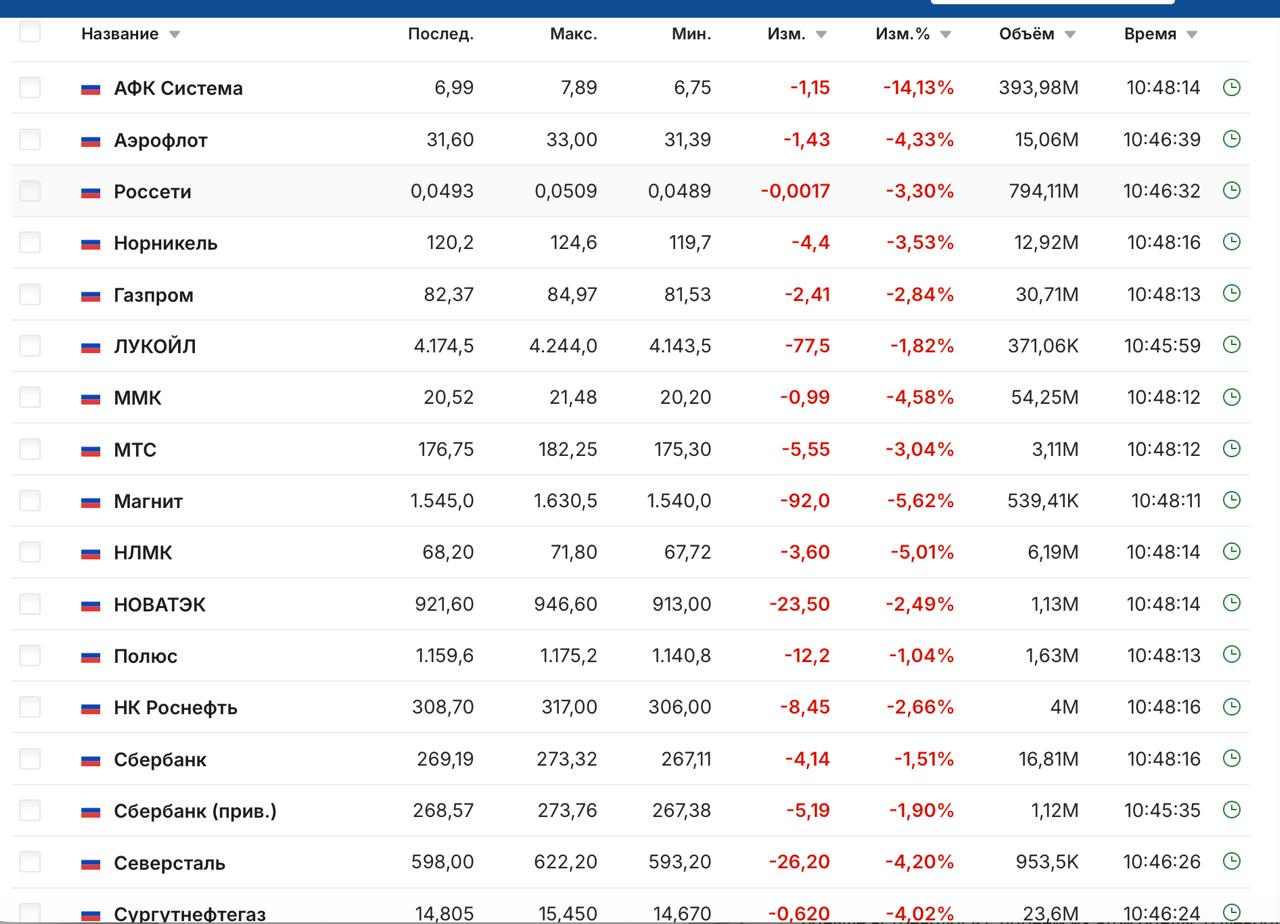The height and width of the screenshot is (924, 1280).
Task: Sort by Изм.% using its arrow
Action: pos(945,34)
